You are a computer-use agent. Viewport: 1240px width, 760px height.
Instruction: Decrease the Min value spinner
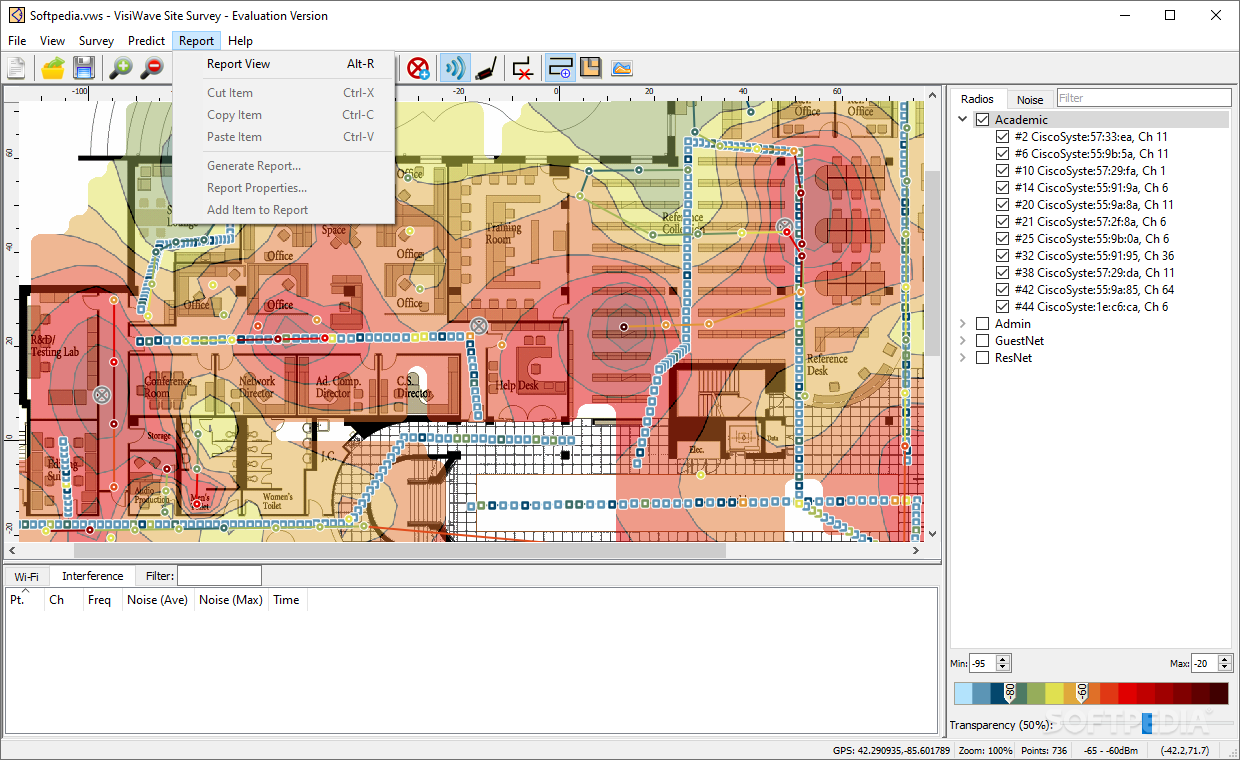pos(1003,667)
